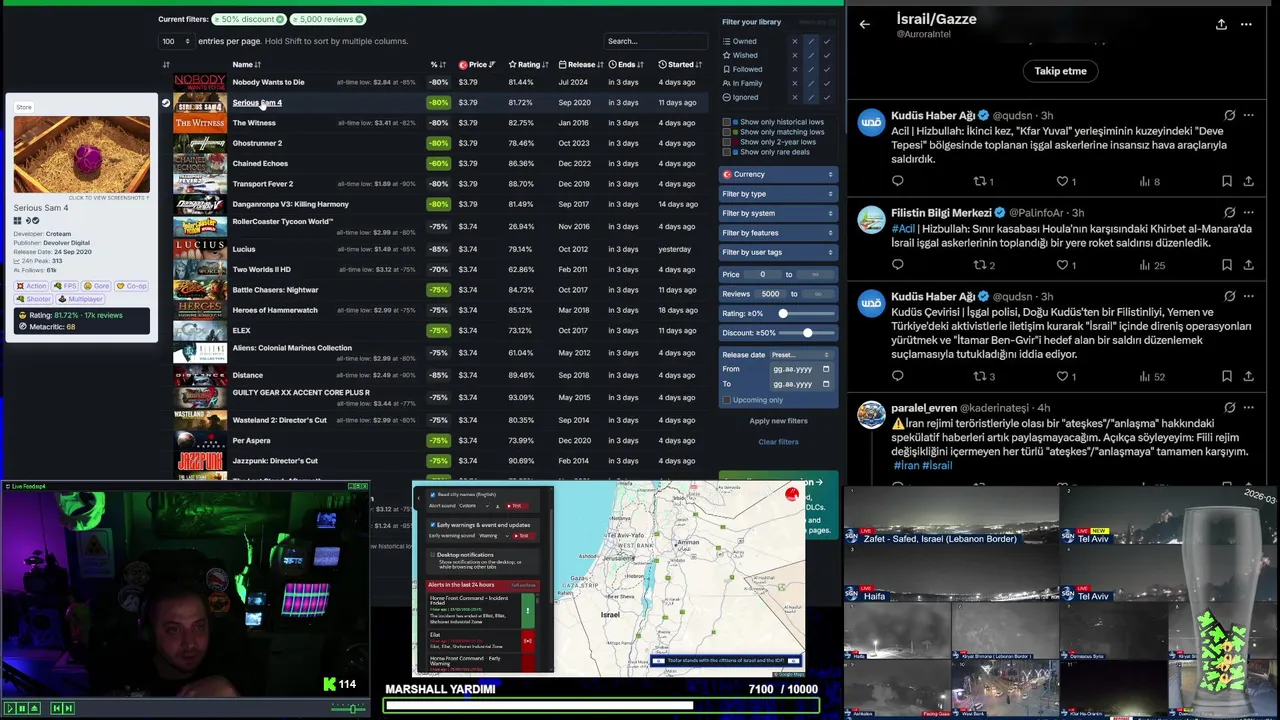Open the more menu on paralel_evren tweet
Viewport: 1280px width, 720px height.
pyautogui.click(x=1248, y=408)
